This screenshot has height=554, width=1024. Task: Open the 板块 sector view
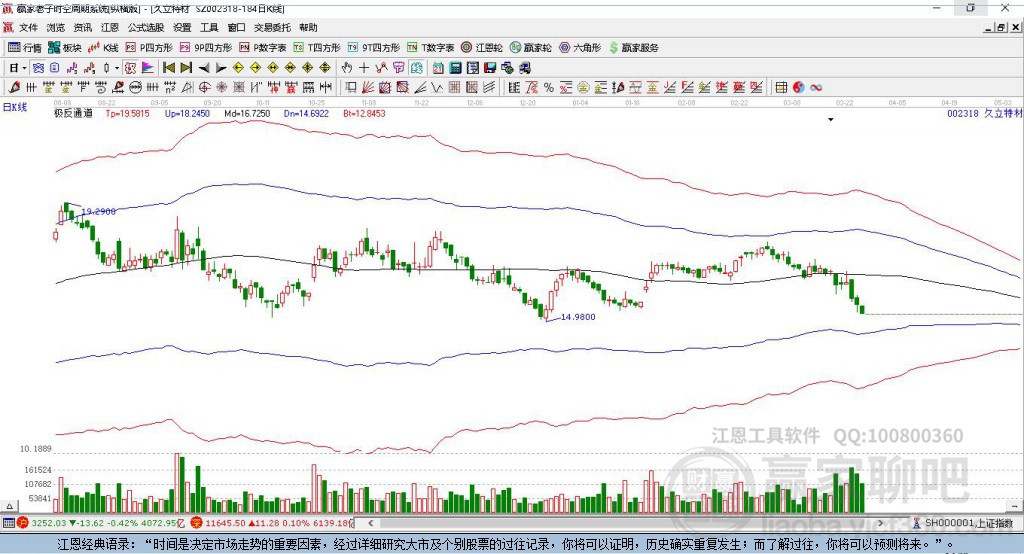pyautogui.click(x=65, y=48)
